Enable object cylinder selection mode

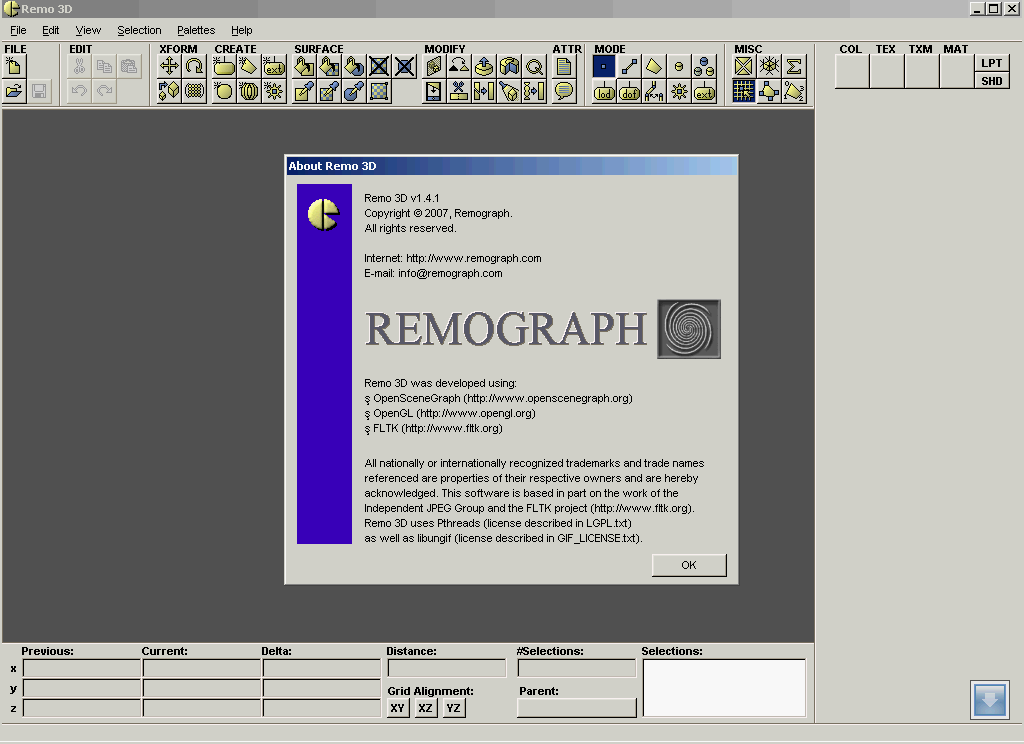pos(679,66)
